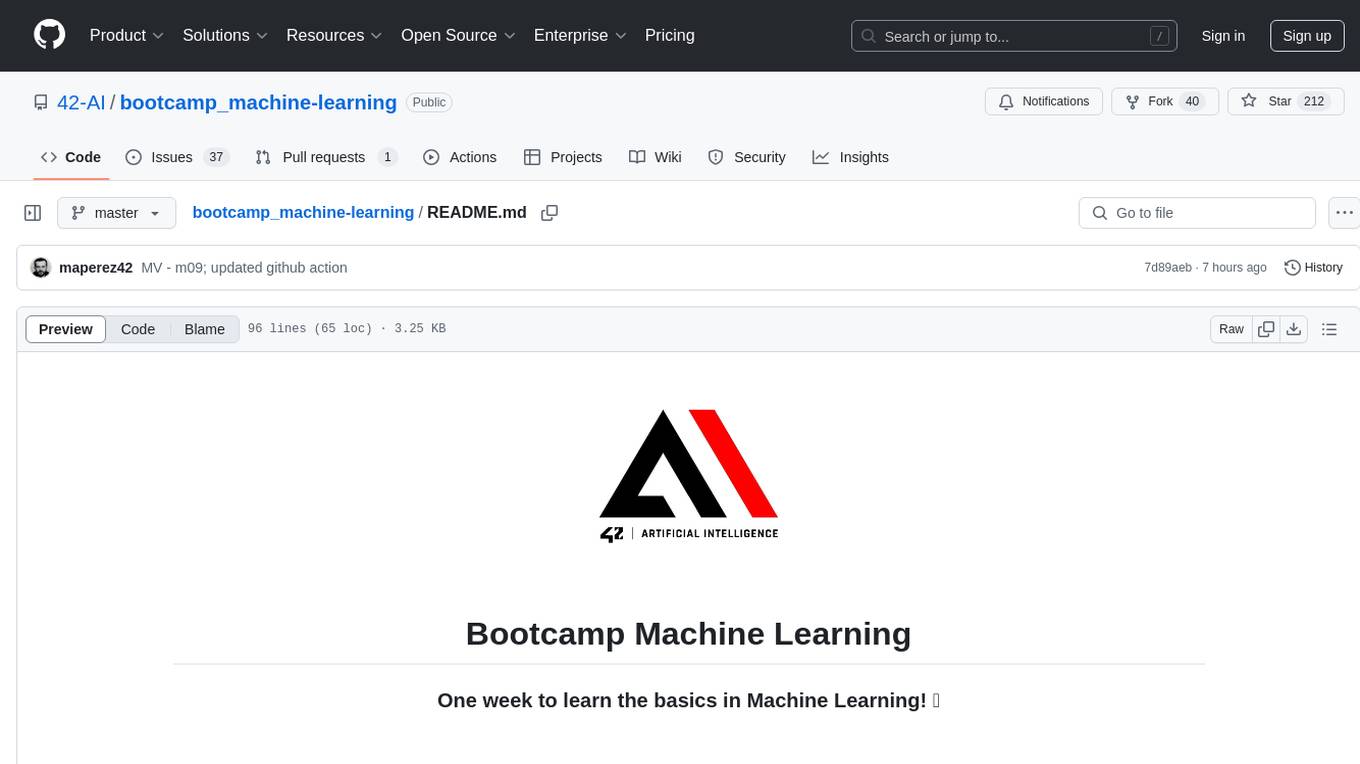Open the Raw file view
This screenshot has height=764, width=1360.
click(1231, 329)
